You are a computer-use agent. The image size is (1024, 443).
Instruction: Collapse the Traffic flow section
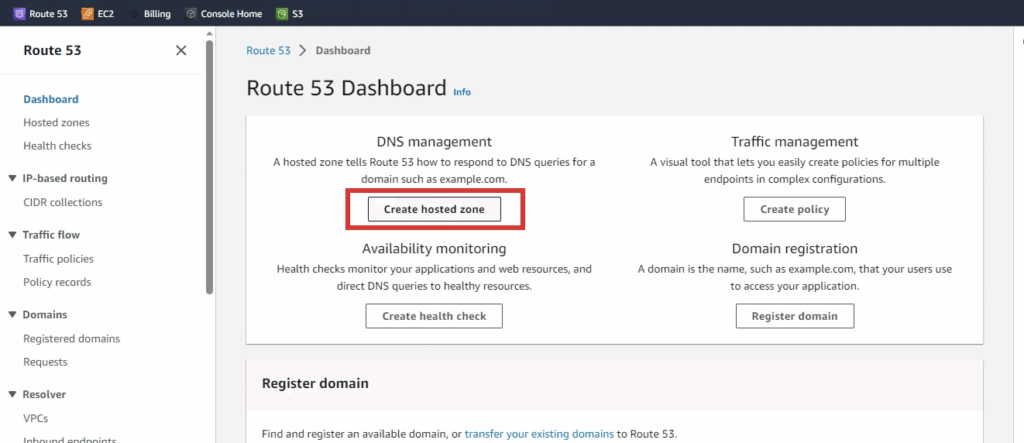pyautogui.click(x=12, y=235)
